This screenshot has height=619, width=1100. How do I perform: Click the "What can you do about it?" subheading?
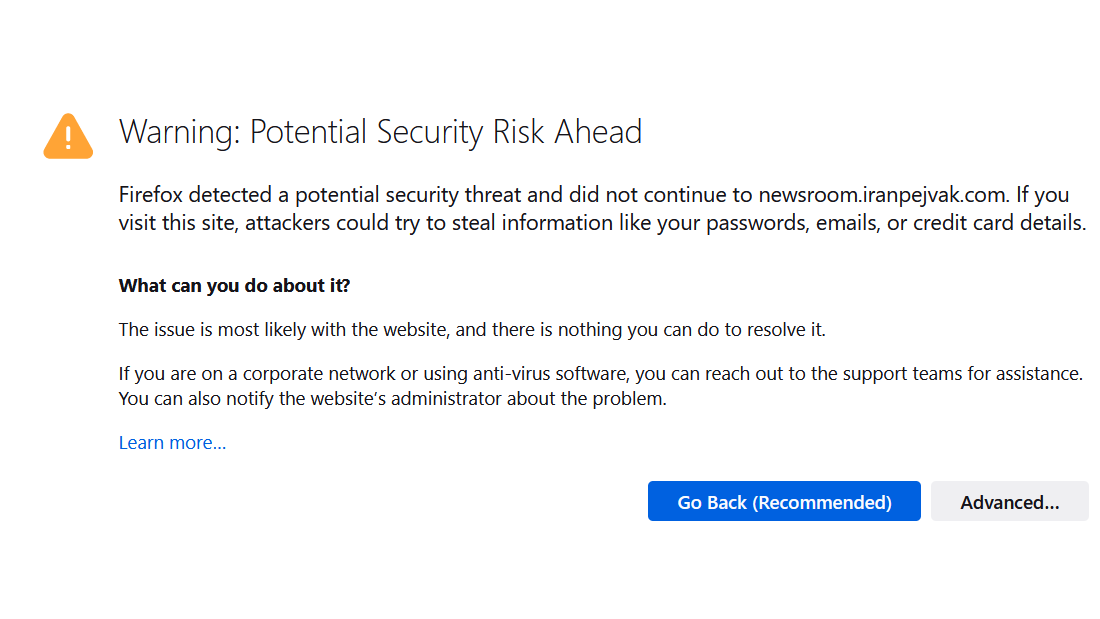[x=234, y=286]
